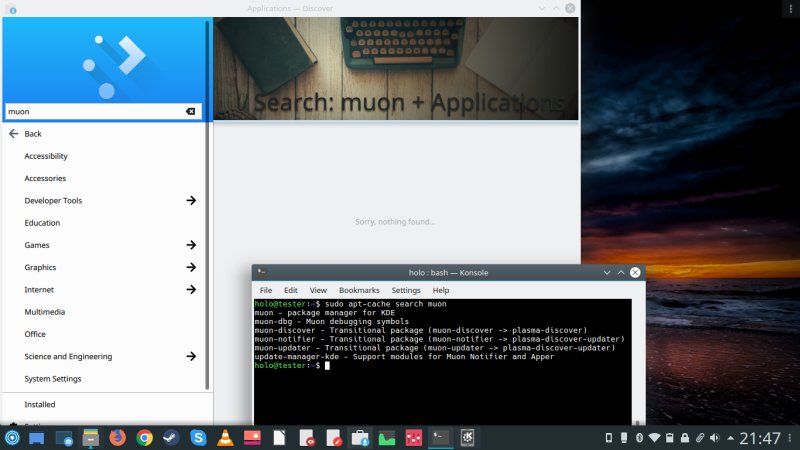Click the Bluetooth tray icon
Screen dimensions: 800x450
pos(638,438)
